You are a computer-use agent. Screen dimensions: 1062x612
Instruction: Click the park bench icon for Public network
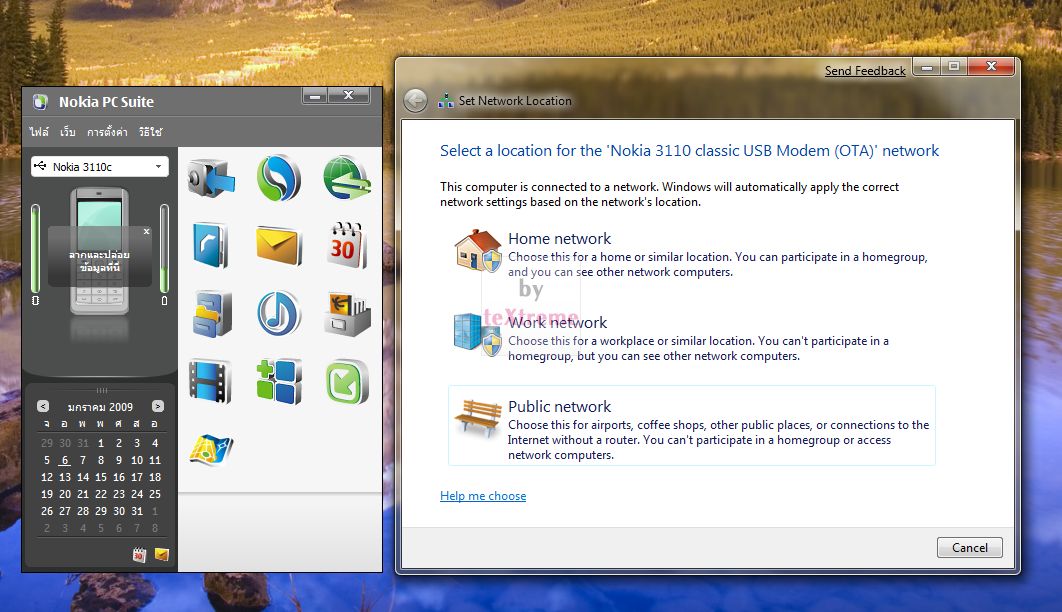click(477, 417)
